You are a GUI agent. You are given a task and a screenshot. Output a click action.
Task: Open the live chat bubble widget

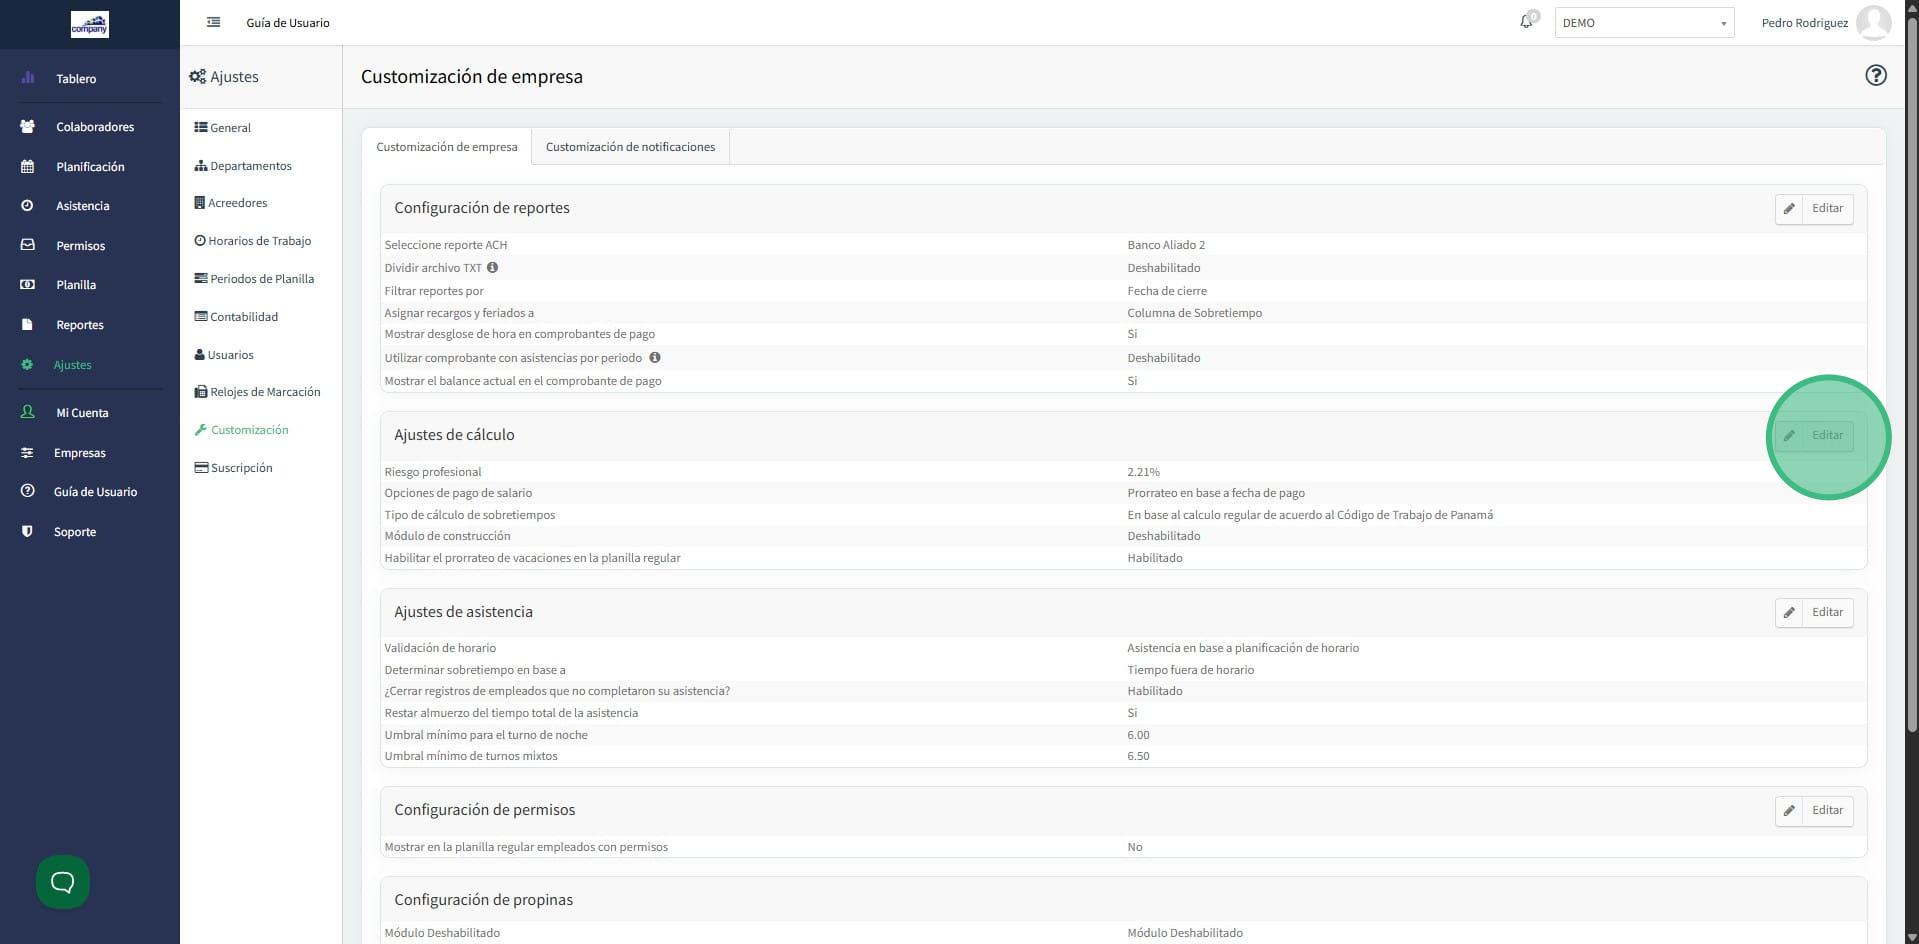[x=63, y=882]
